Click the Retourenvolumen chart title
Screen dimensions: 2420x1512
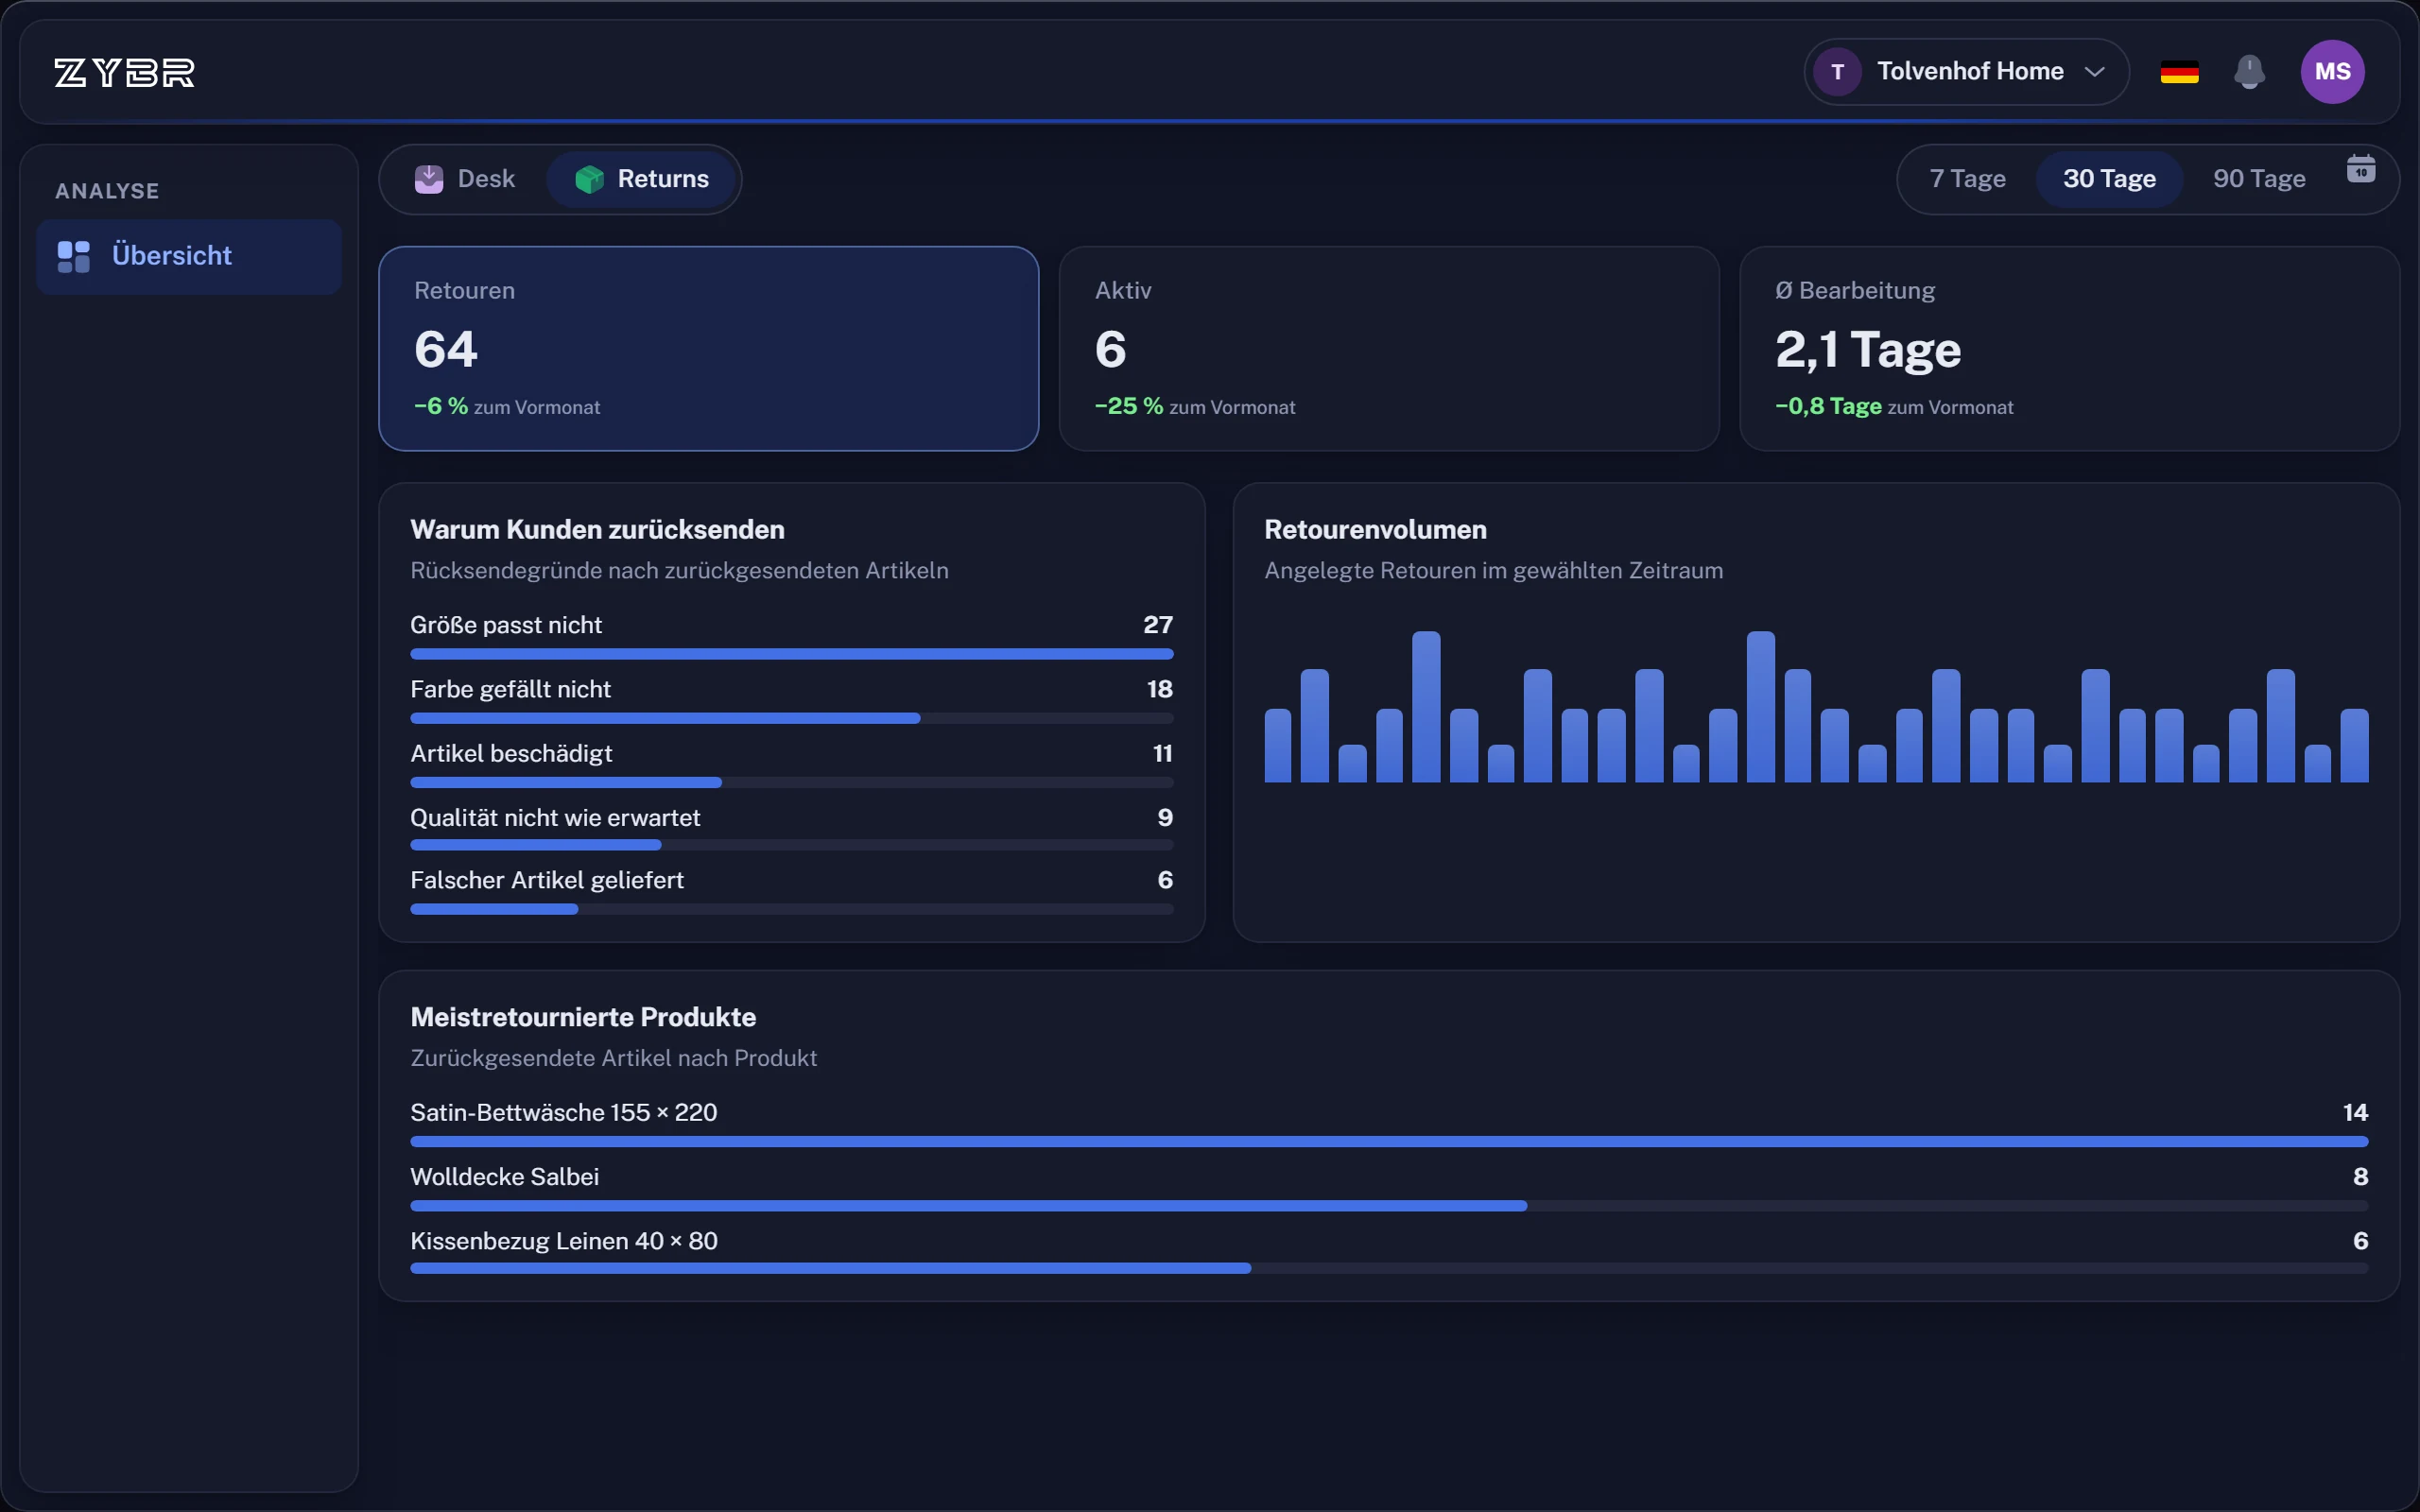click(x=1375, y=530)
